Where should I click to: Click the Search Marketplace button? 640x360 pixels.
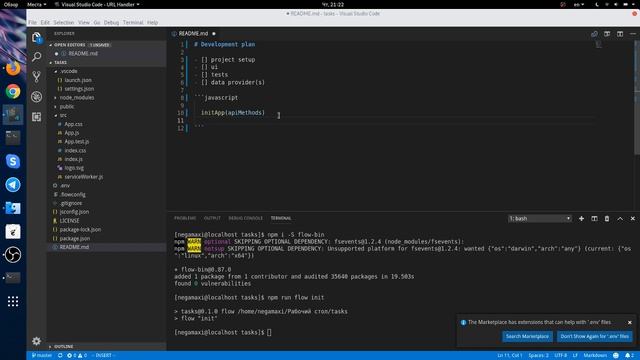(x=527, y=336)
